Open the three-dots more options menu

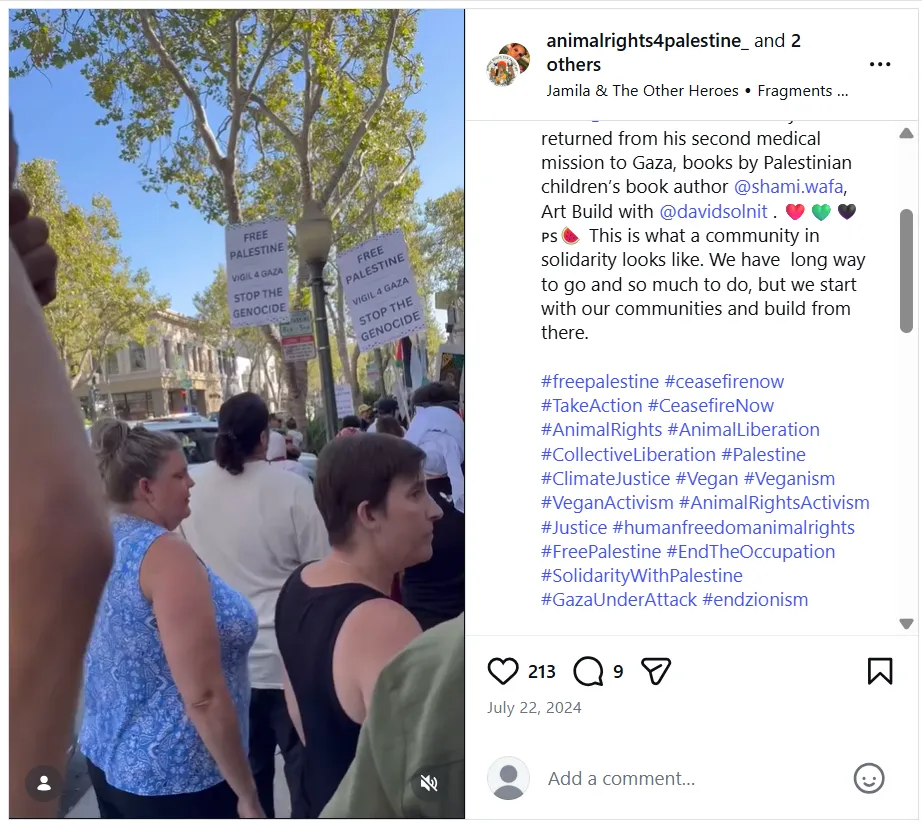880,64
